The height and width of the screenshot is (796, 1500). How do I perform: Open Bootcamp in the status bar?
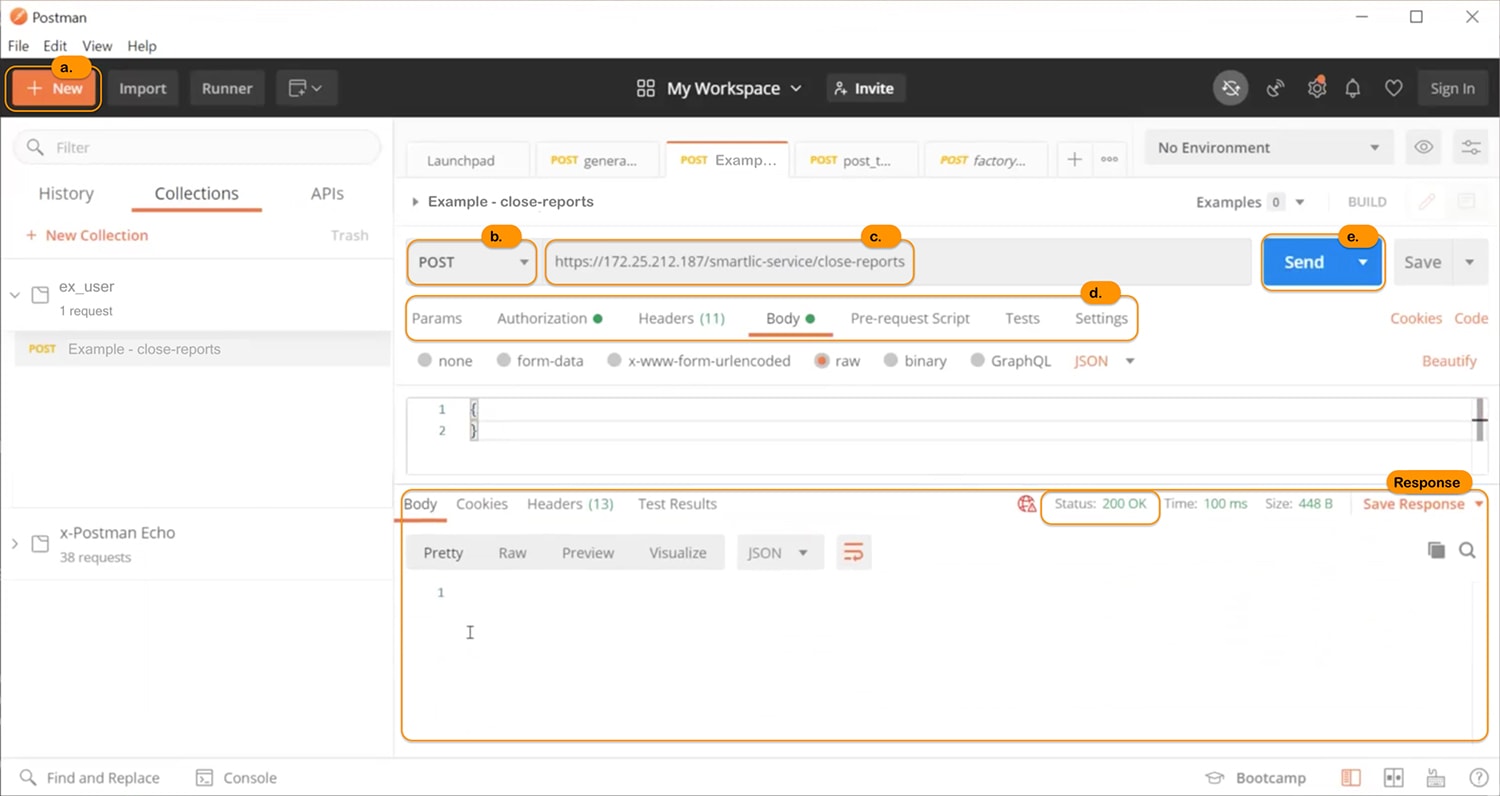click(x=1256, y=778)
